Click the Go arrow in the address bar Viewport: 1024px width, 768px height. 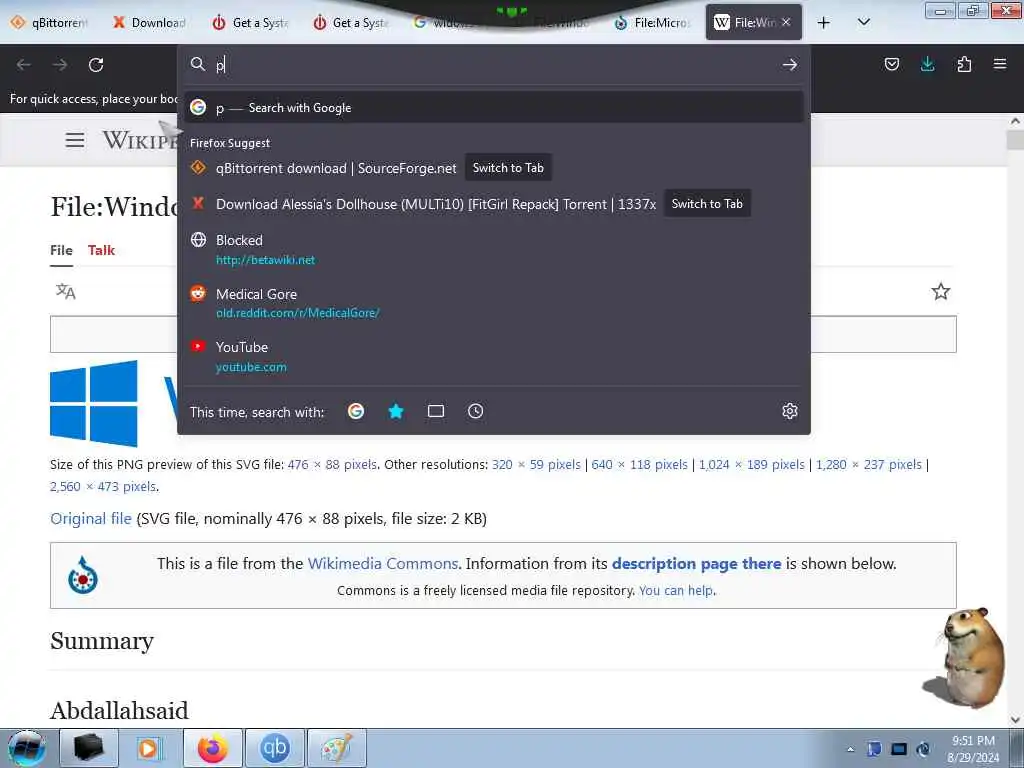coord(790,65)
